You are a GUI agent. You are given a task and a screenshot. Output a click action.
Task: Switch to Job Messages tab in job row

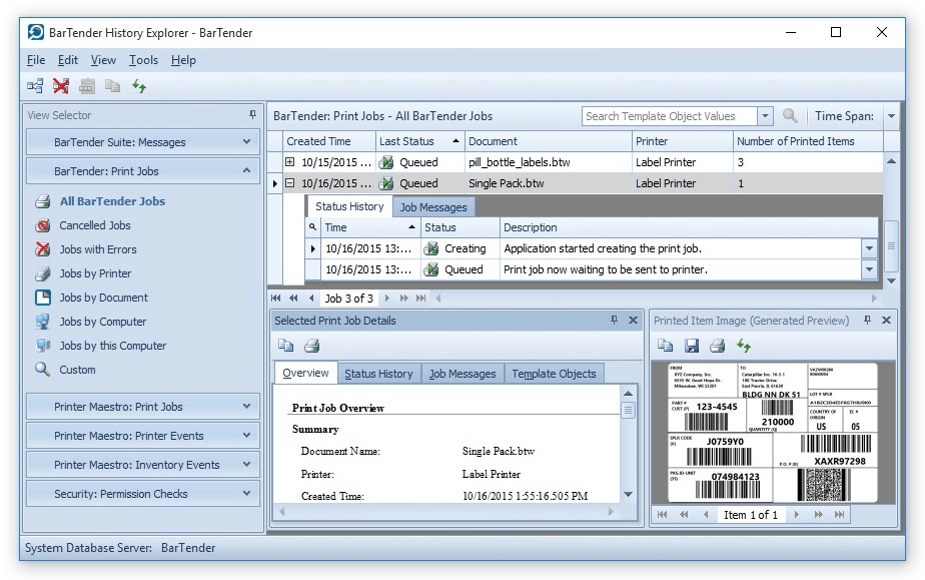coord(433,207)
